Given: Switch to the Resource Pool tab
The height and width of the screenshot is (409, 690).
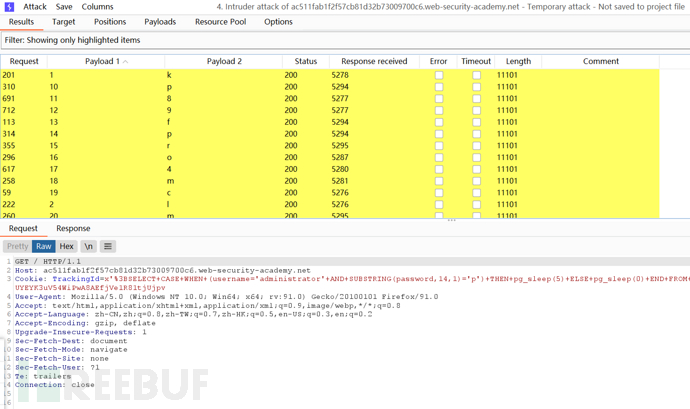Looking at the screenshot, I should pyautogui.click(x=220, y=22).
